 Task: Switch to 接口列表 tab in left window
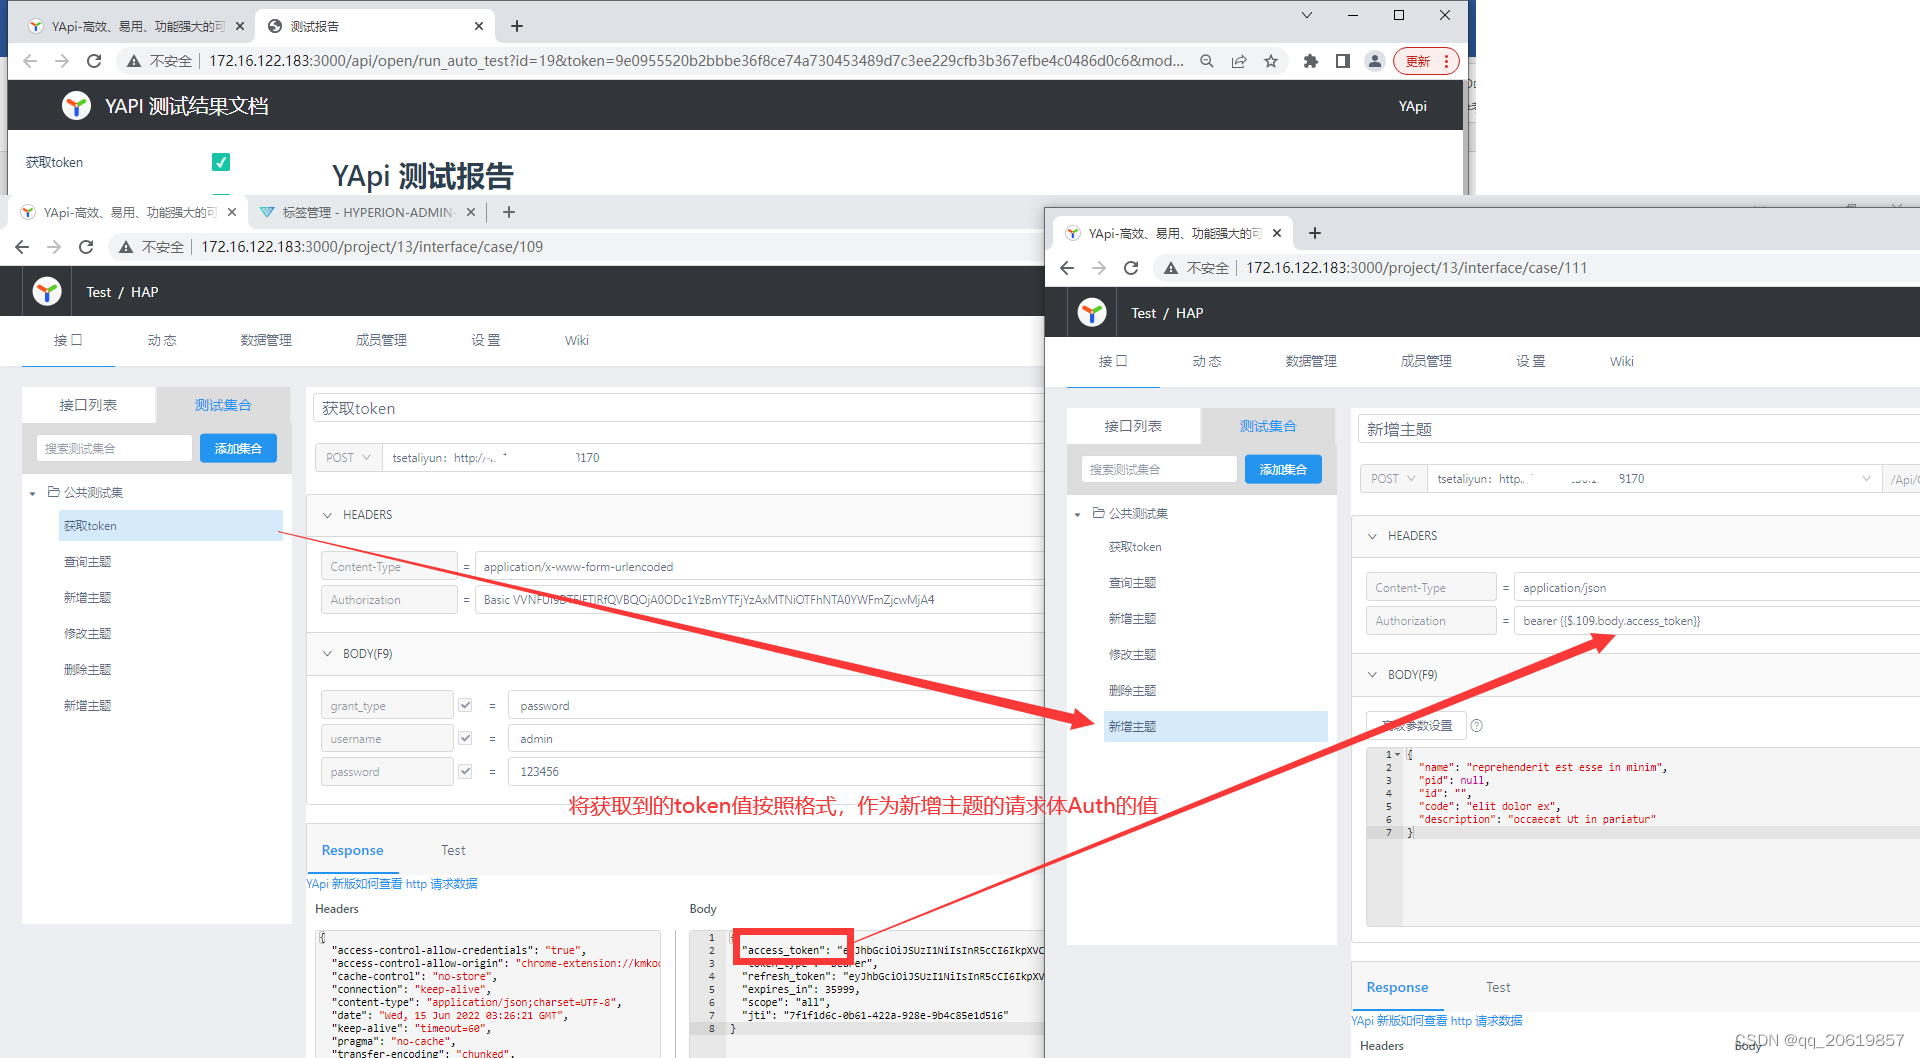(88, 405)
